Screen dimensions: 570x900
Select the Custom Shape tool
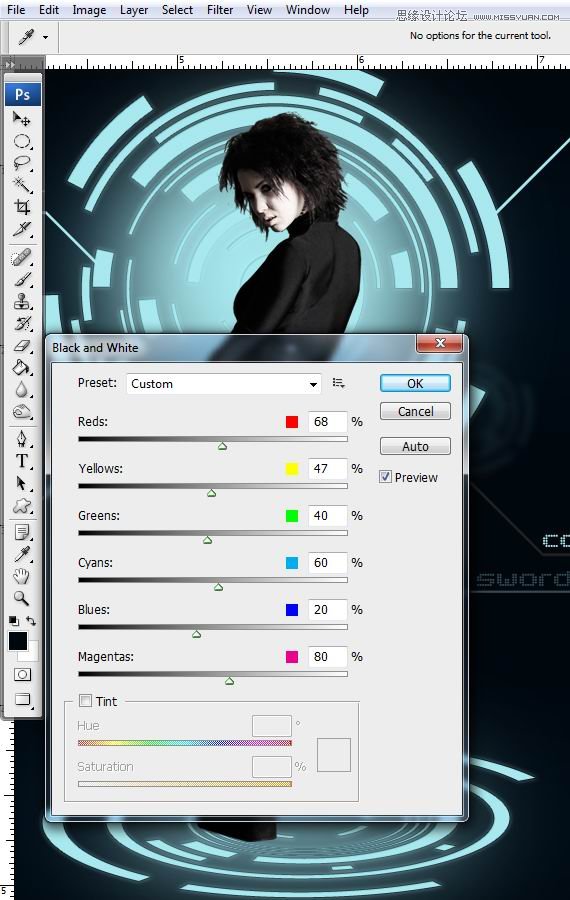22,506
